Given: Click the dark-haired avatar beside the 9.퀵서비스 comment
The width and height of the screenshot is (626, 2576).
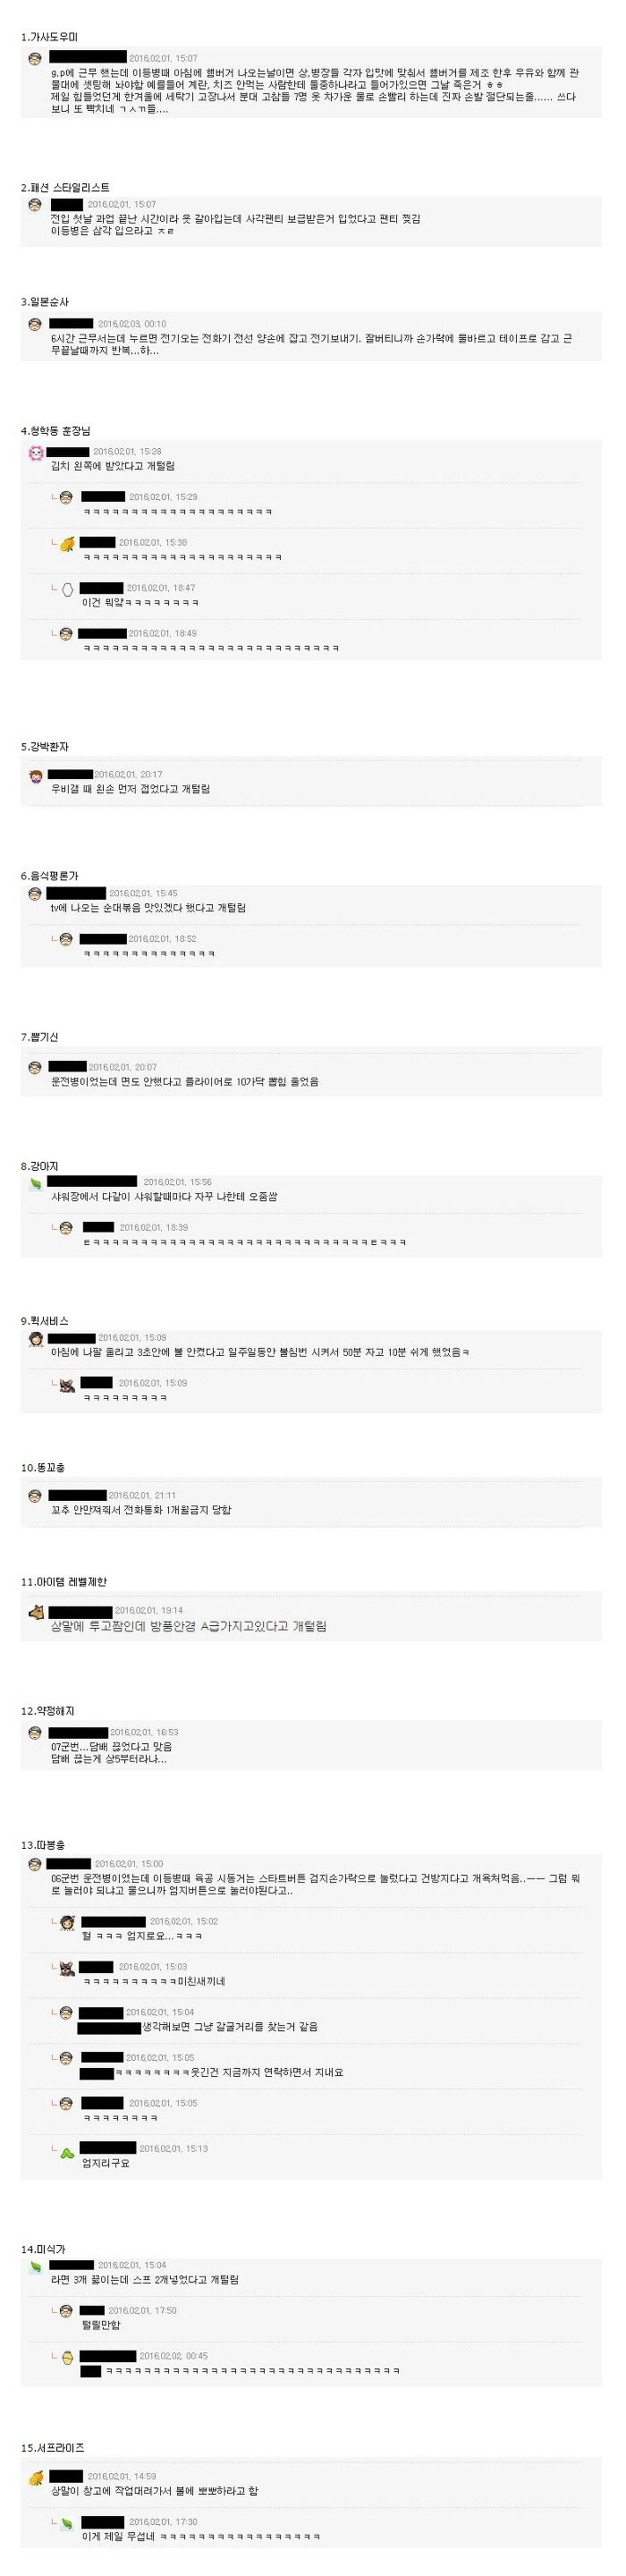Looking at the screenshot, I should [x=36, y=1339].
